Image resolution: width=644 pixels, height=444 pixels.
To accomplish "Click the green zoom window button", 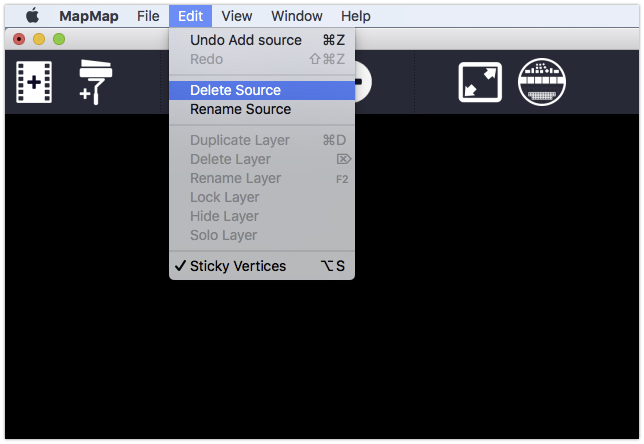I will 59,39.
